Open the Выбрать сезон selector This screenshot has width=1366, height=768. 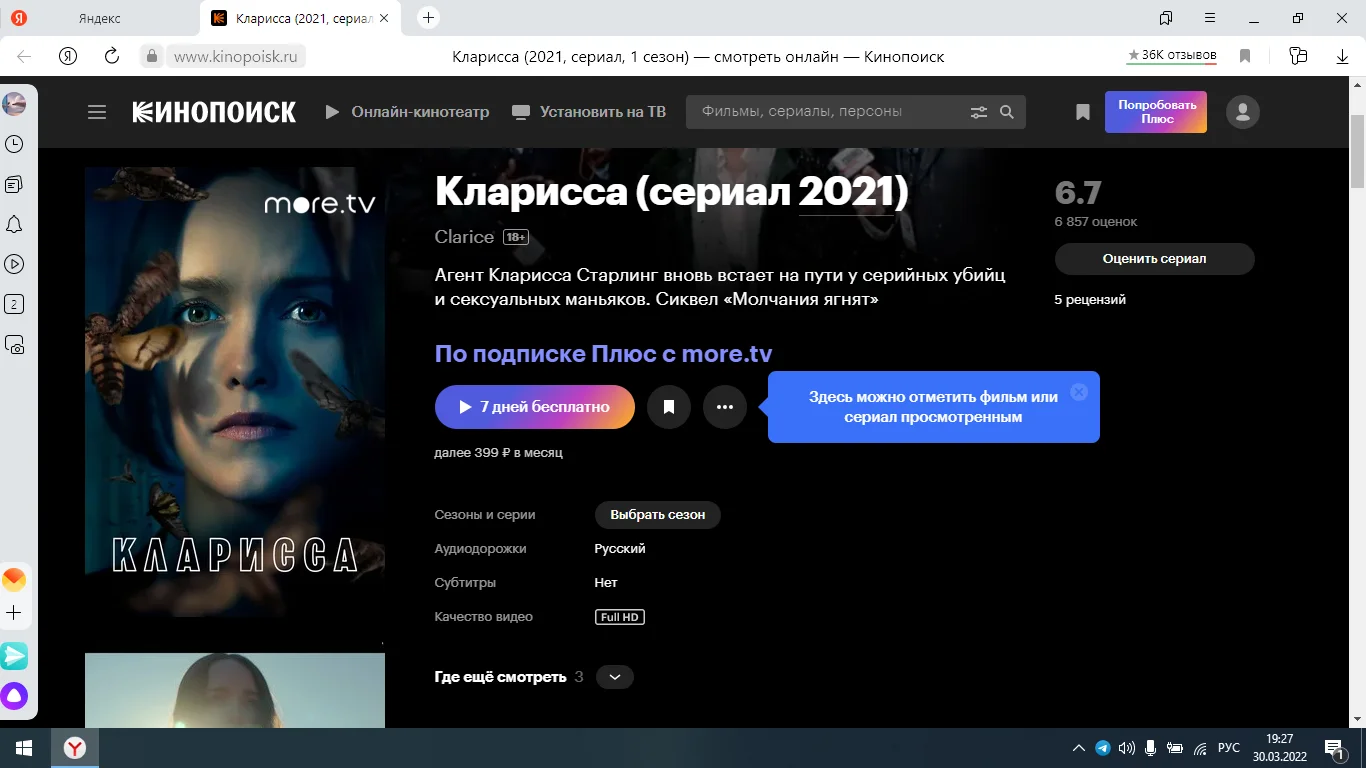pos(657,515)
